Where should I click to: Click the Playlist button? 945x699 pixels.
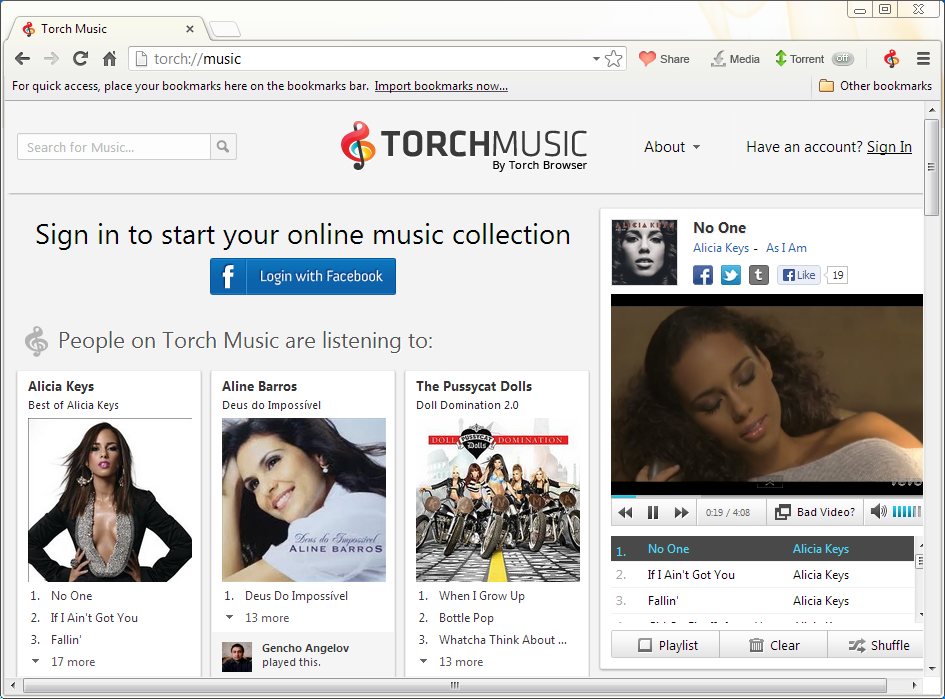point(666,645)
